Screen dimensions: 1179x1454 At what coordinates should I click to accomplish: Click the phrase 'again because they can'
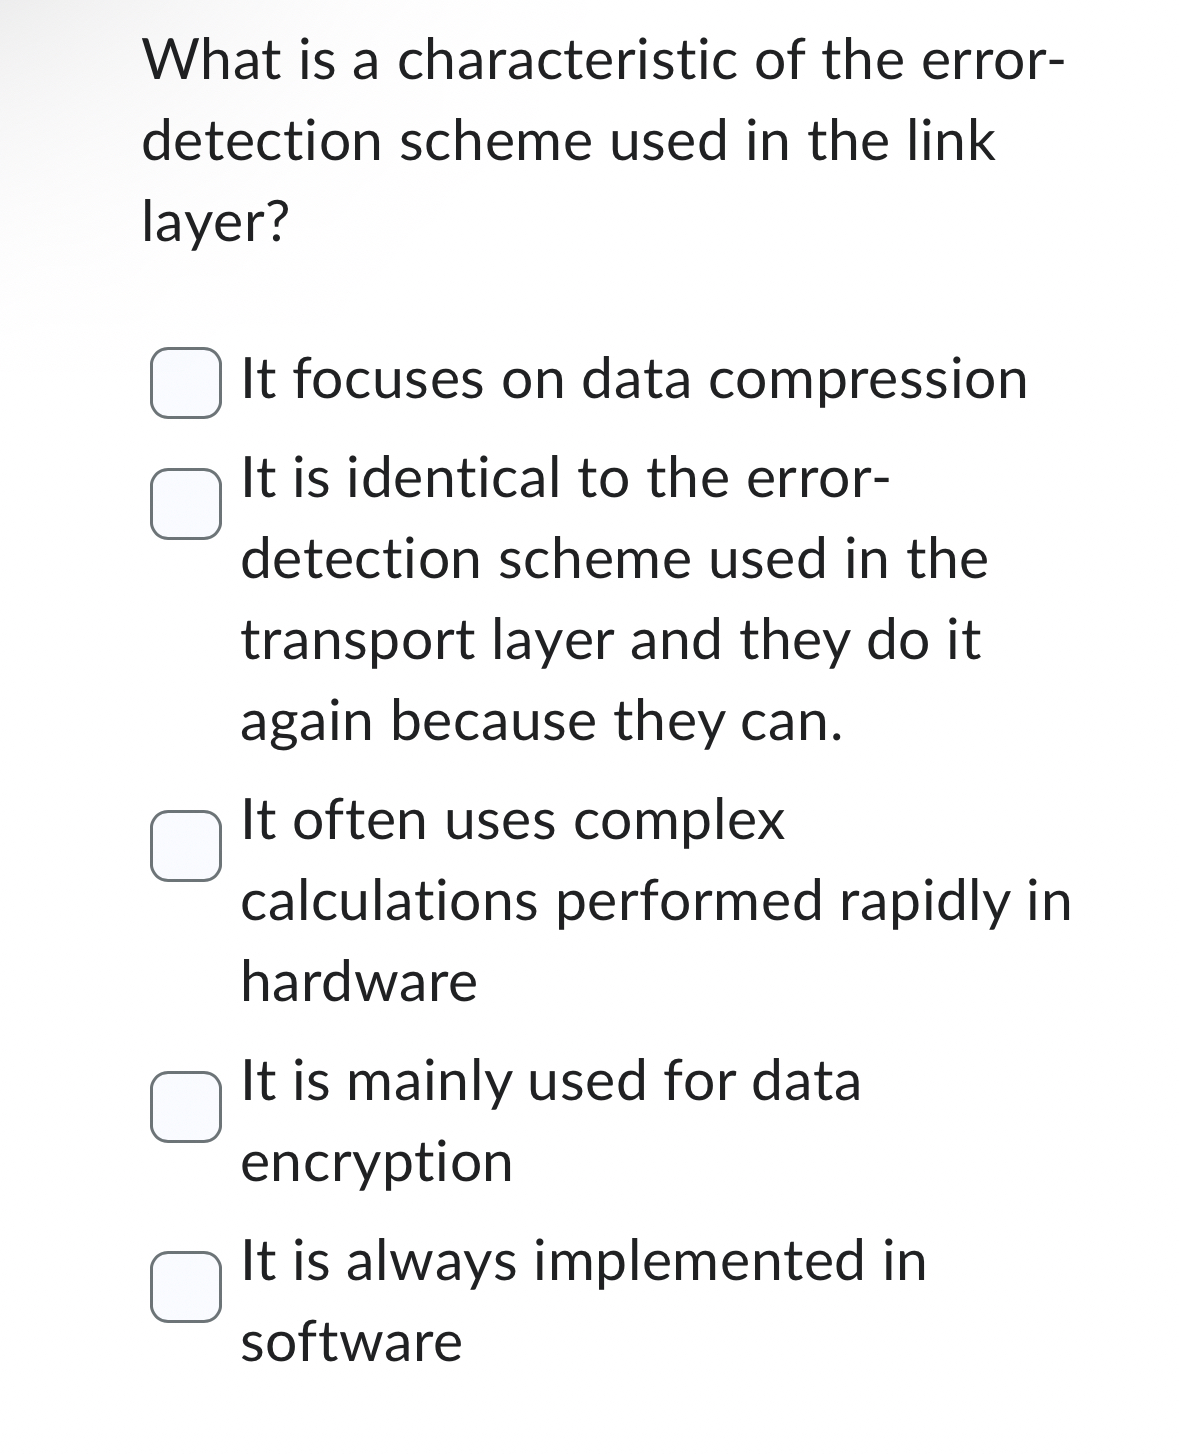(540, 720)
